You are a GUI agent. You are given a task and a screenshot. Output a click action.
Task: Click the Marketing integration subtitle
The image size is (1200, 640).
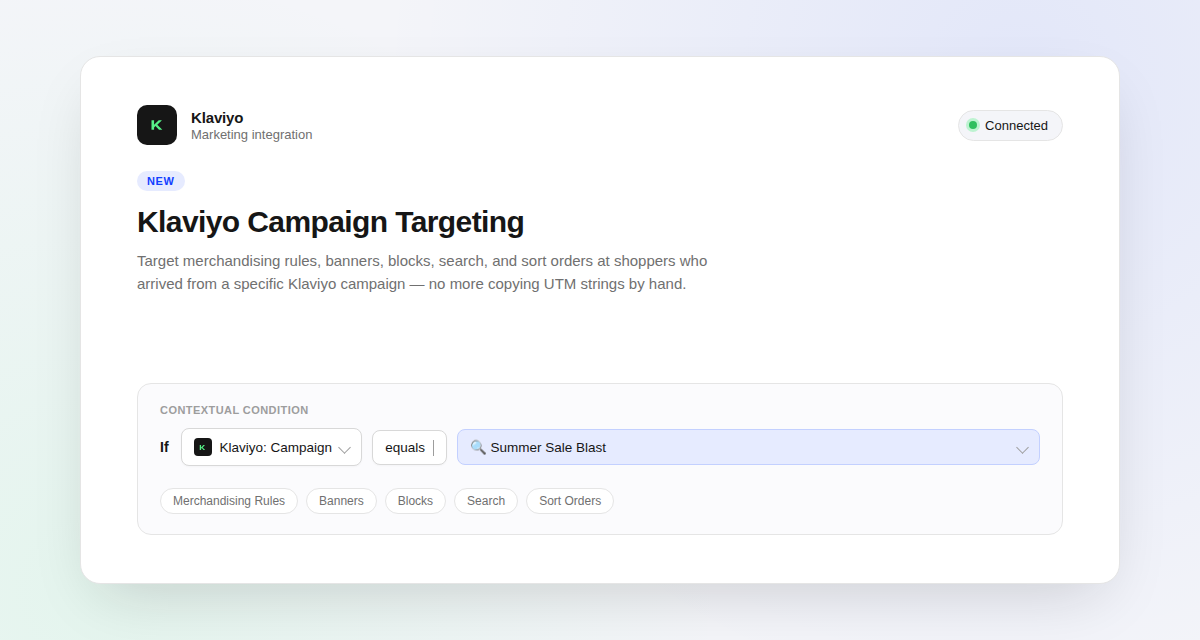pos(252,135)
